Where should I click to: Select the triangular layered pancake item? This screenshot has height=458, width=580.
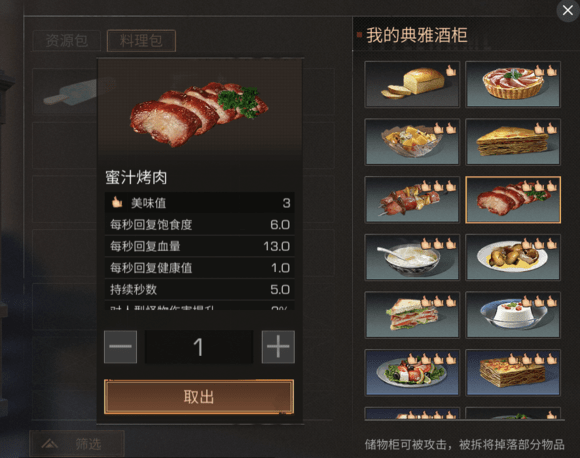[x=513, y=142]
